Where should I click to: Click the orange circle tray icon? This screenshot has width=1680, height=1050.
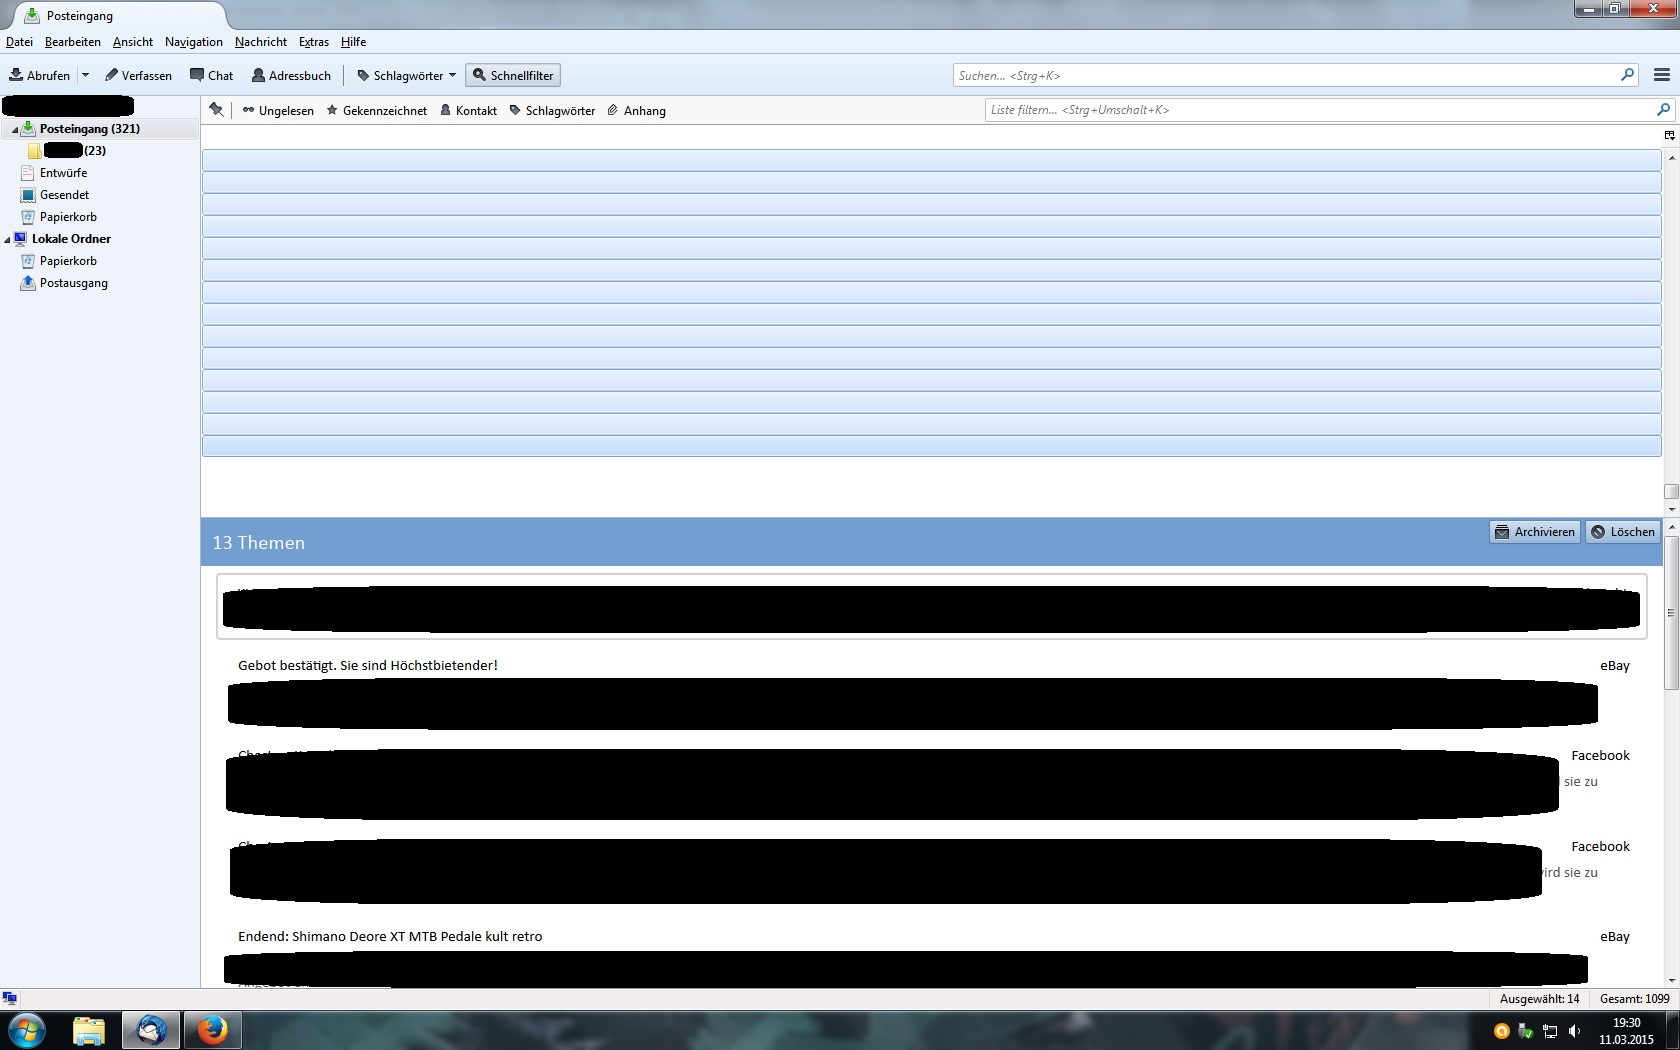[x=1501, y=1031]
